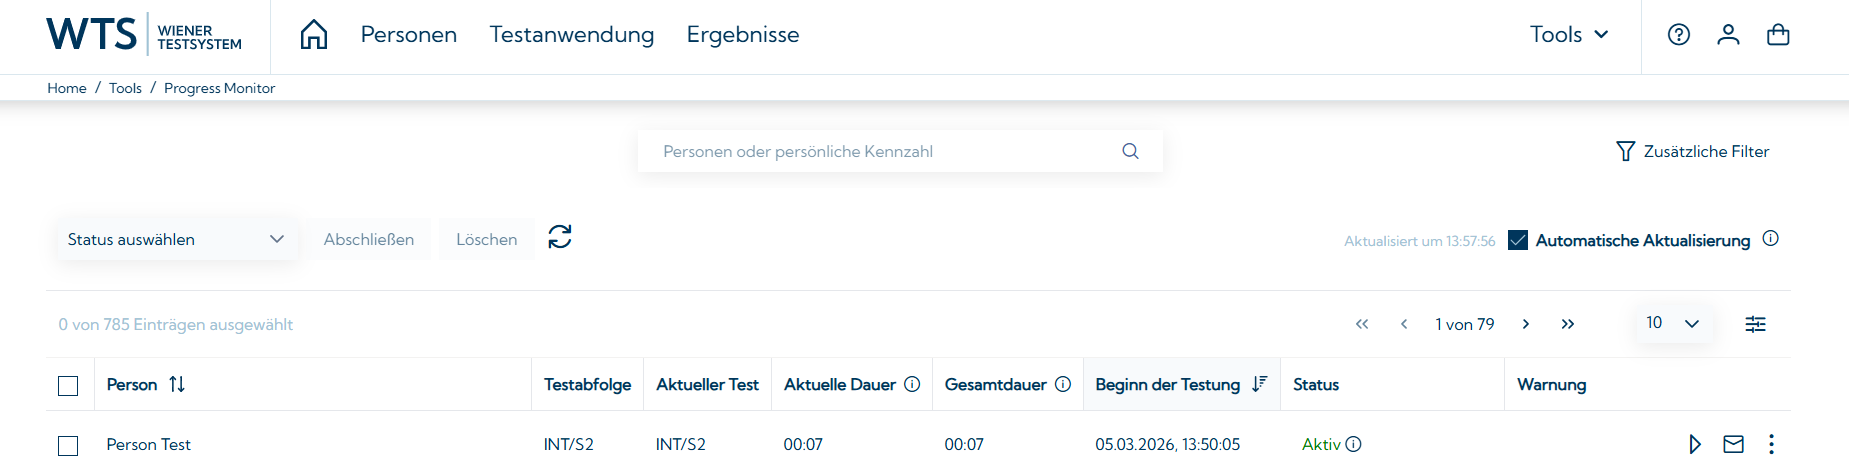Open the help question mark icon
The width and height of the screenshot is (1849, 475).
(1679, 35)
